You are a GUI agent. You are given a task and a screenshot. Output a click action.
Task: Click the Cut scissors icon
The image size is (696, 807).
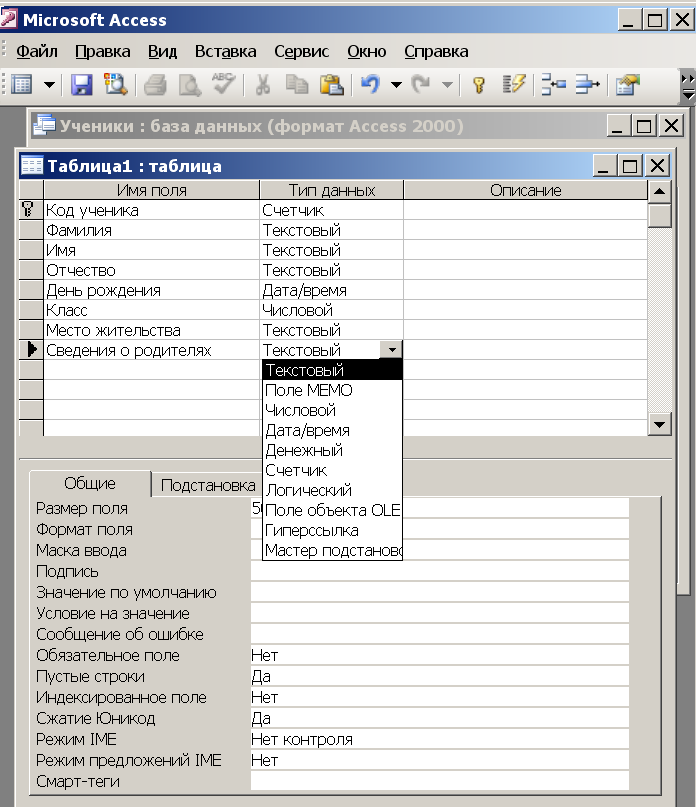(x=263, y=84)
